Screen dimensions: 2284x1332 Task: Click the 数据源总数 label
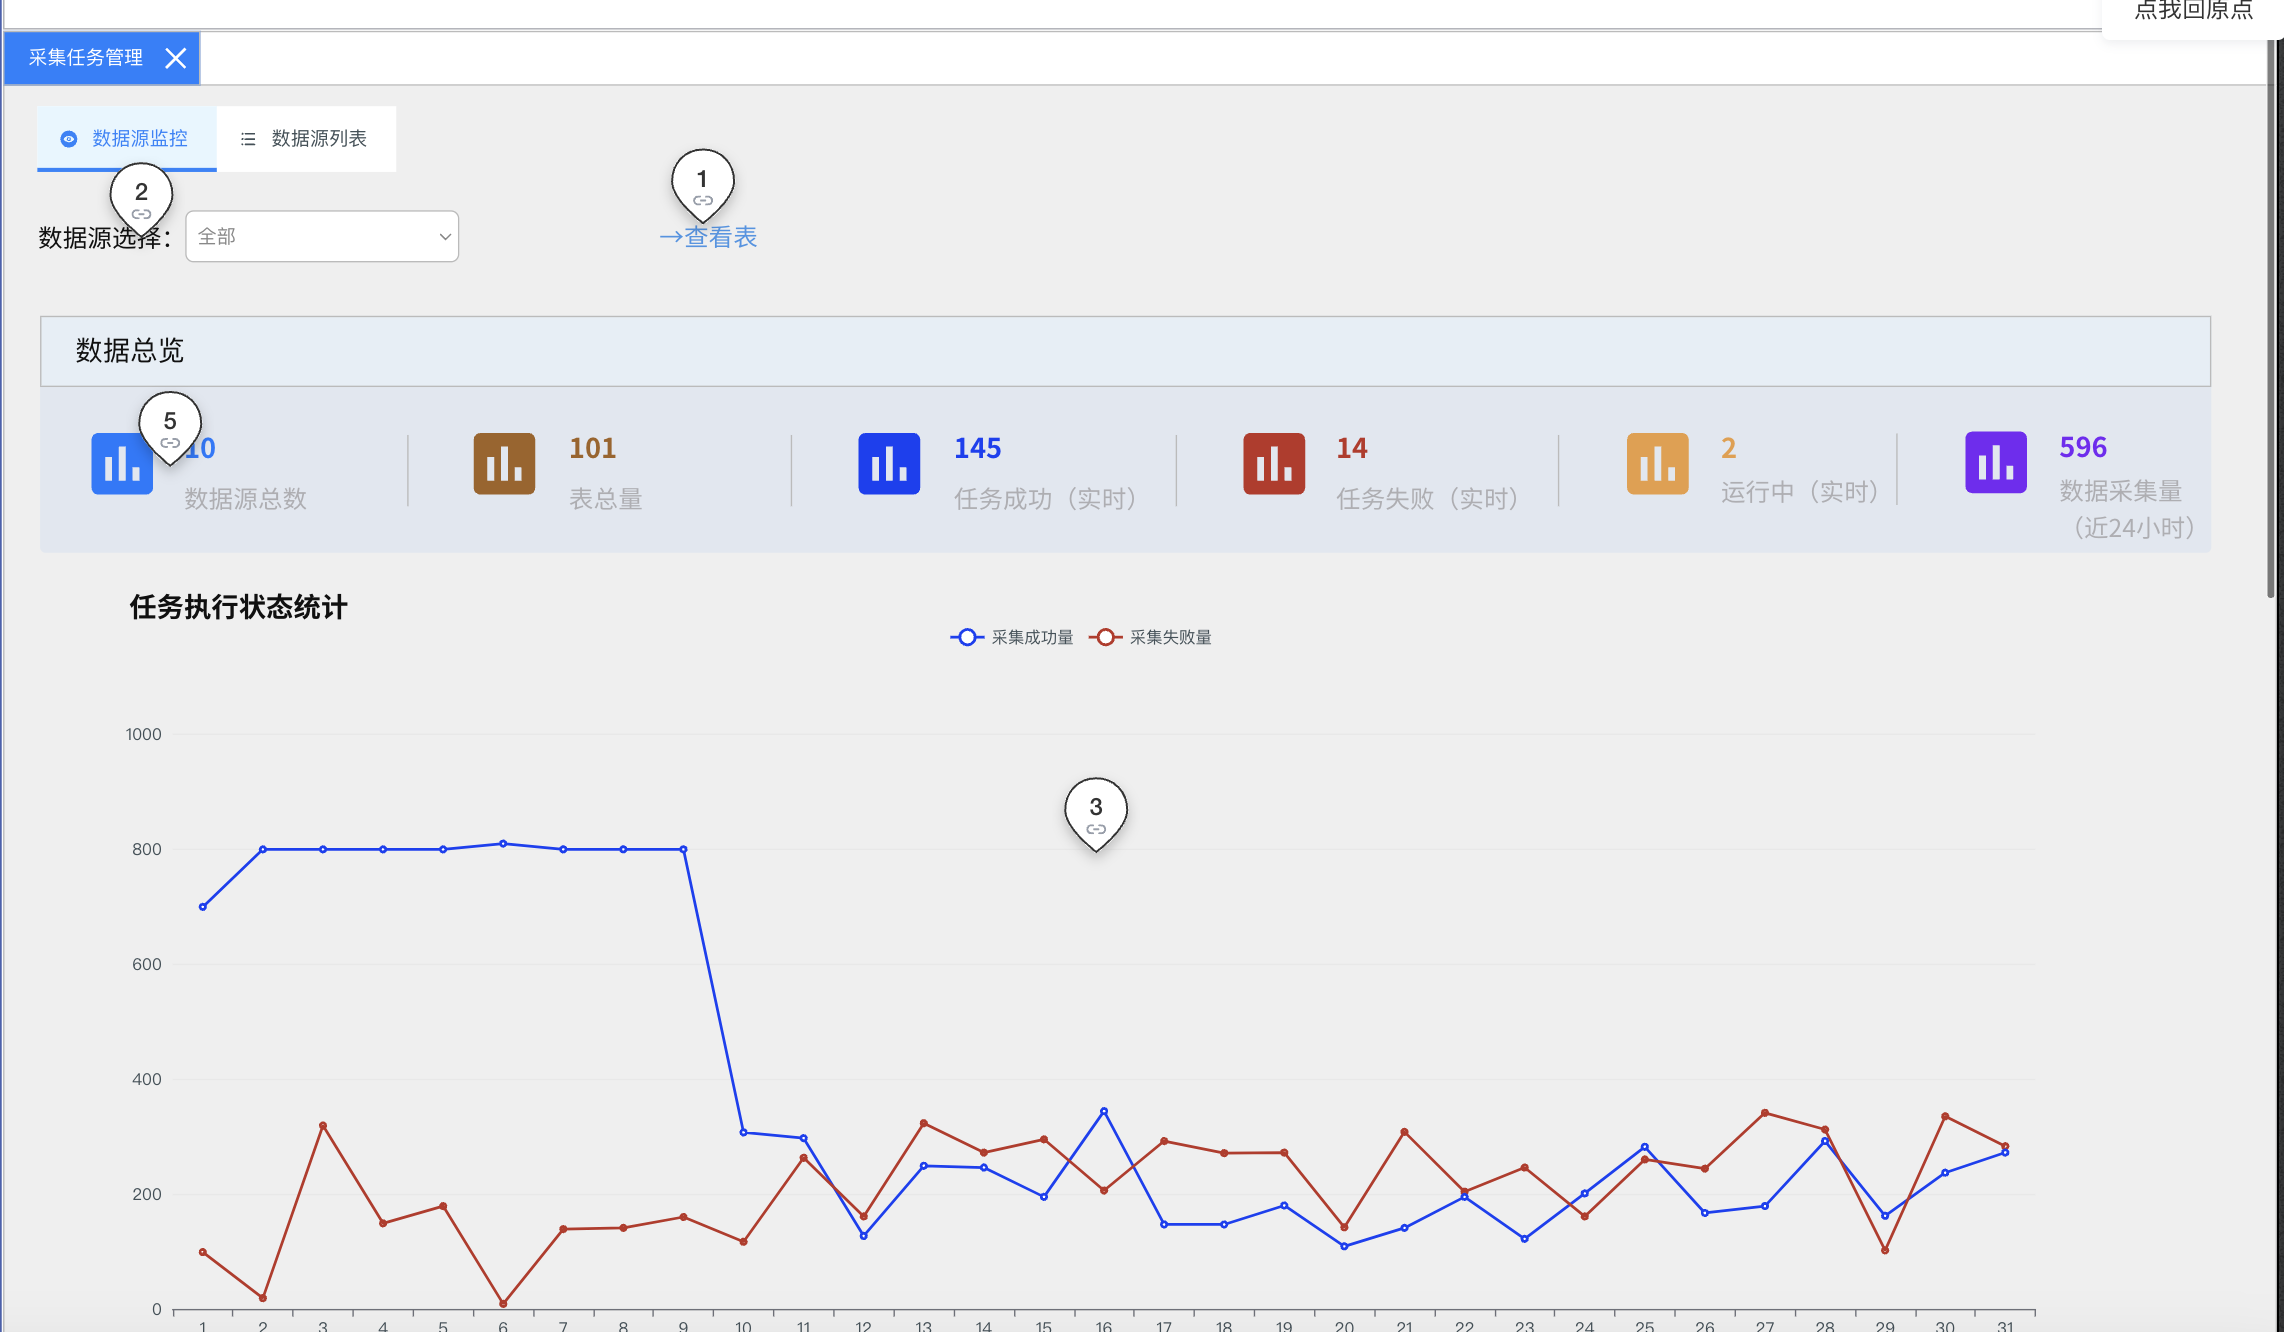click(245, 498)
